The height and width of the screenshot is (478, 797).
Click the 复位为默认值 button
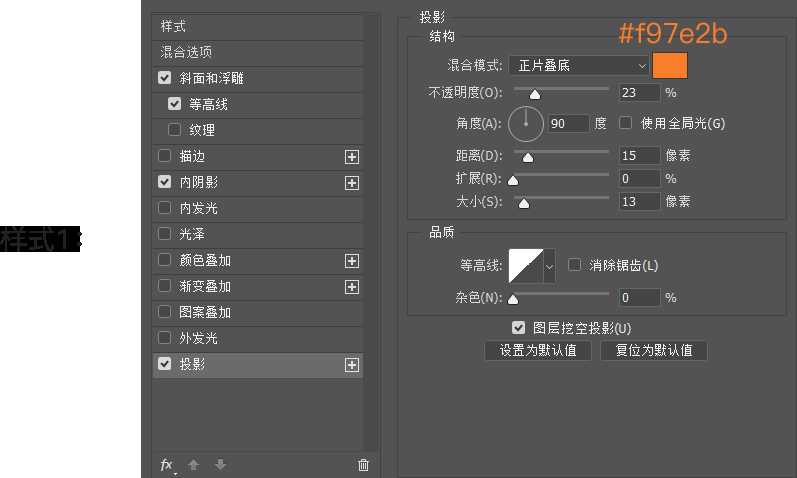654,351
